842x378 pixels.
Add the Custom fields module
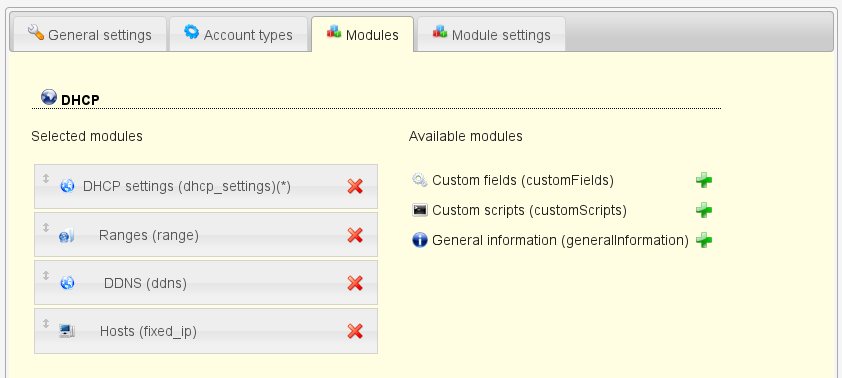703,180
